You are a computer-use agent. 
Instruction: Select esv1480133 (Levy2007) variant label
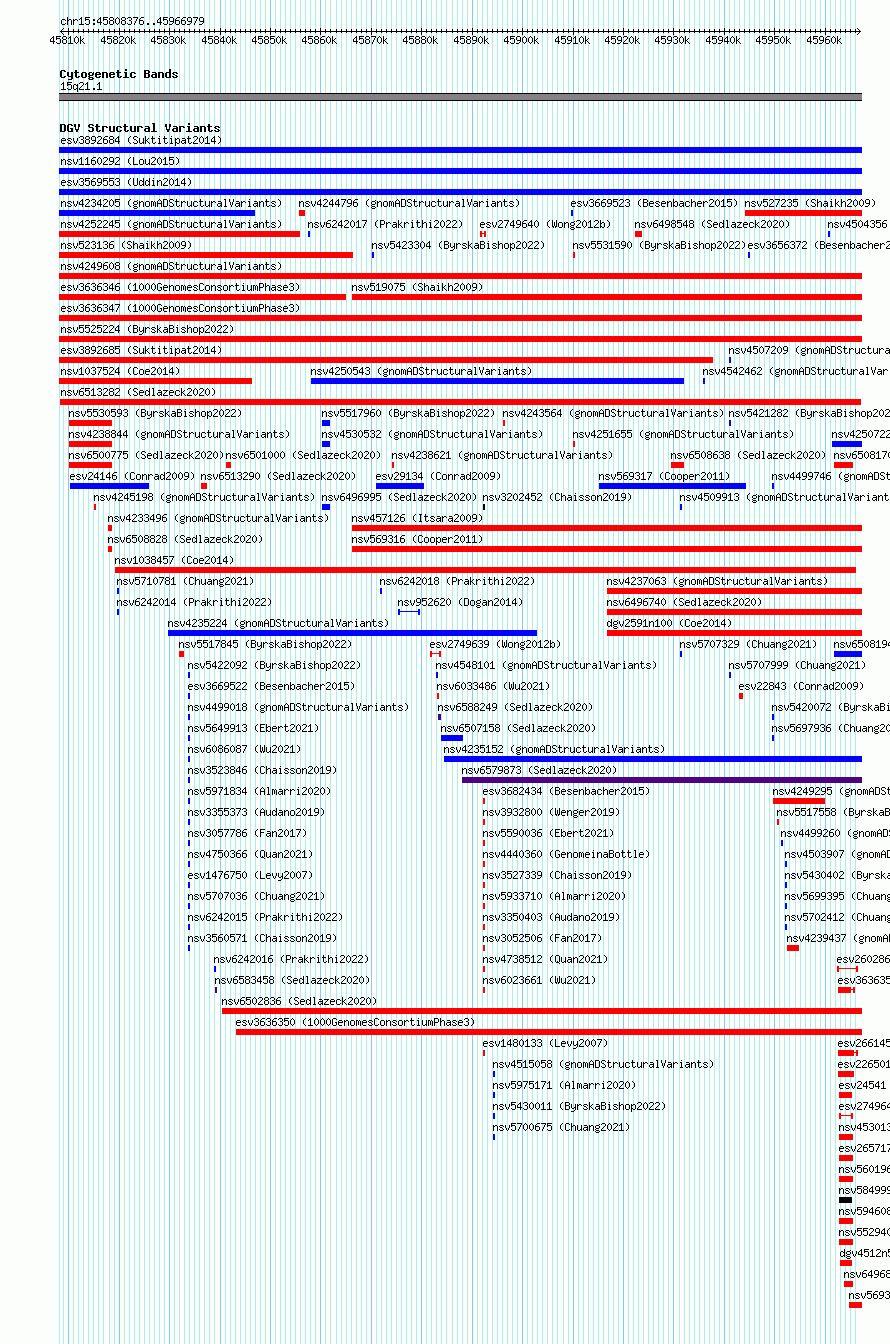click(546, 1043)
